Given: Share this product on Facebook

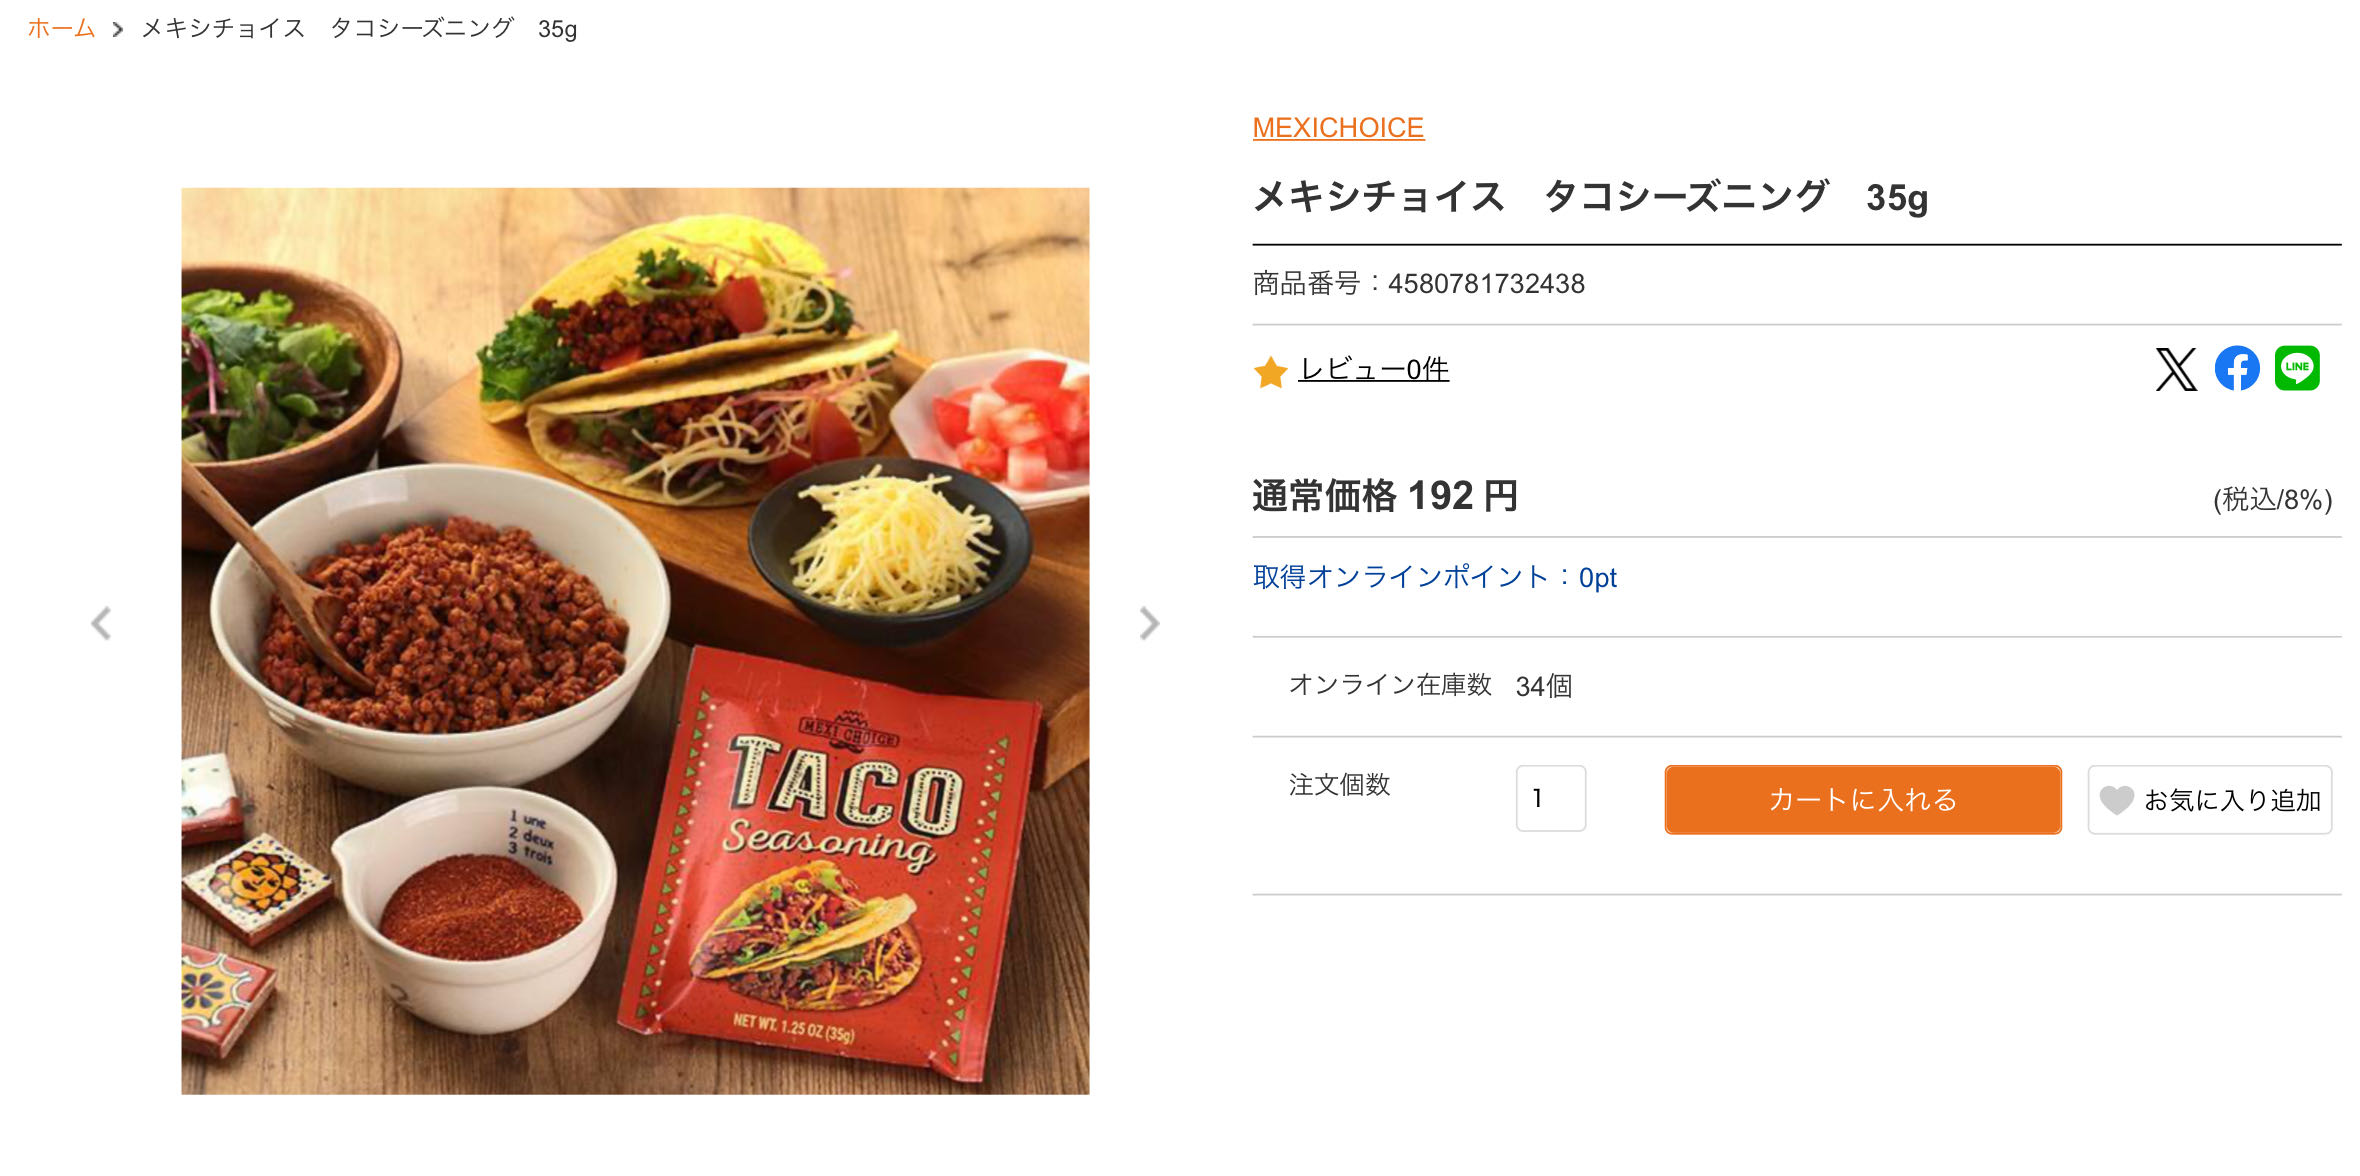Looking at the screenshot, I should pyautogui.click(x=2237, y=369).
